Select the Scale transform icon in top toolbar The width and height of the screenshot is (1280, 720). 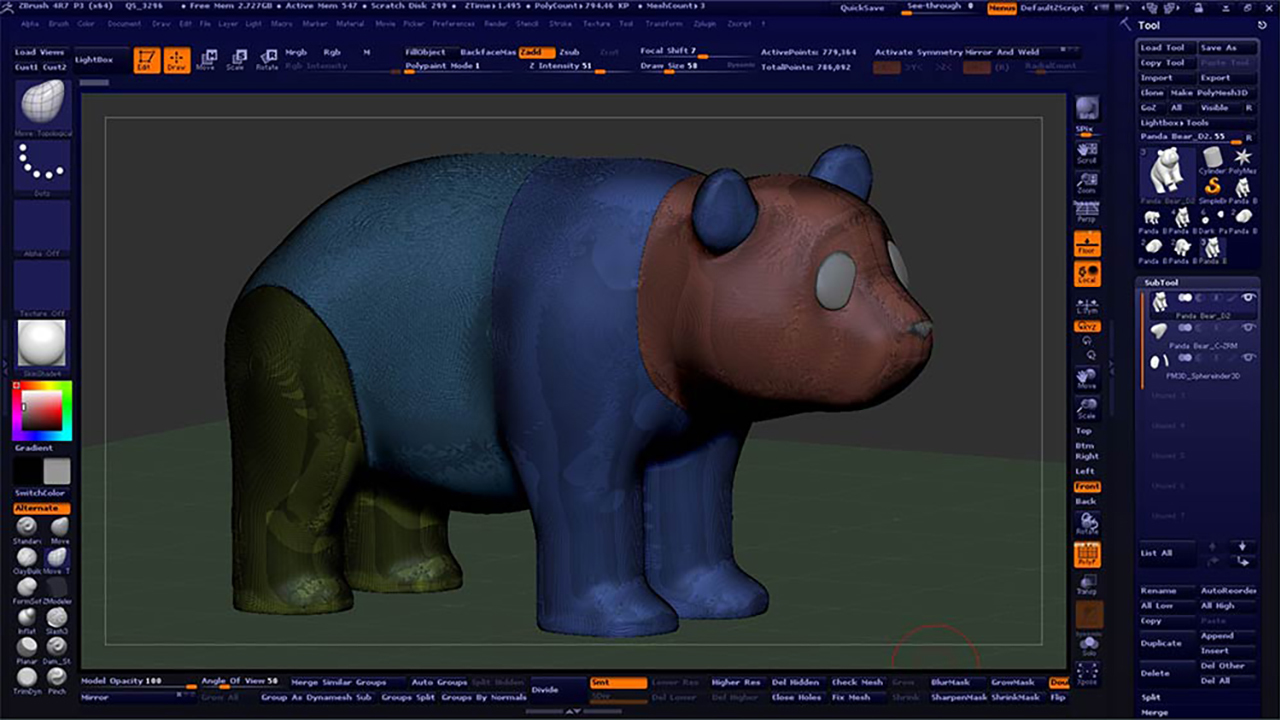[236, 61]
